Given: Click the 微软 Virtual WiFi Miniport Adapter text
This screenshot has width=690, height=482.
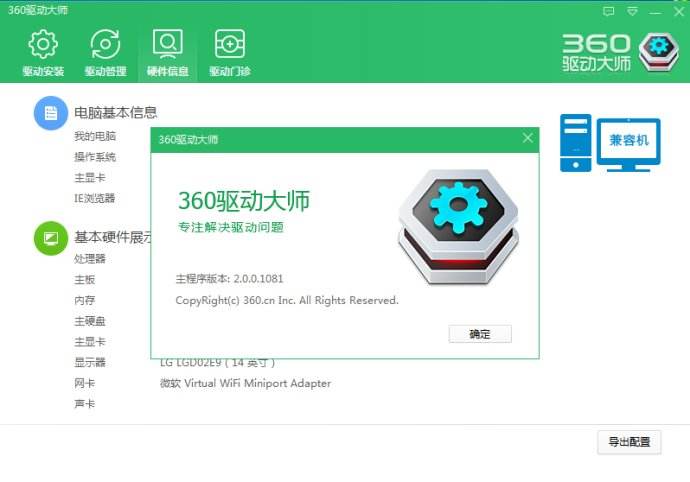Looking at the screenshot, I should (x=245, y=383).
